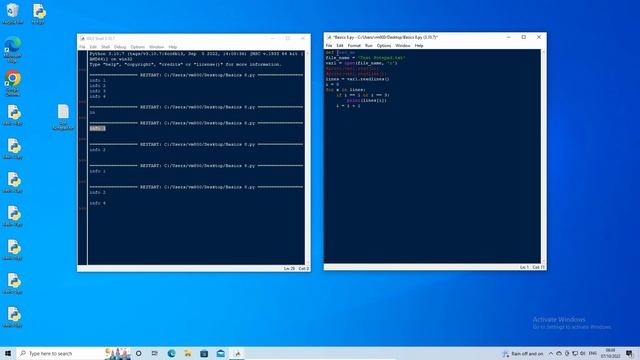Click the Ln Col status in shell window

(x=296, y=269)
